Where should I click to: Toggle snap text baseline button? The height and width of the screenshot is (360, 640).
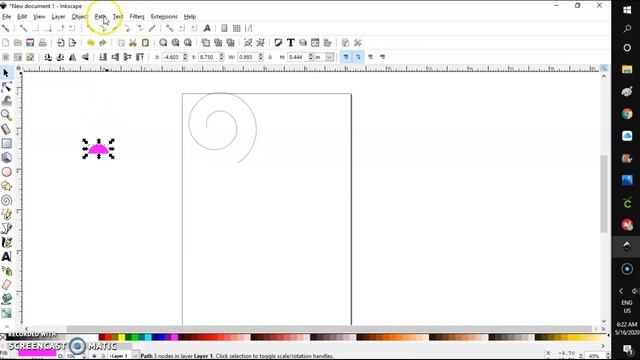[x=207, y=28]
